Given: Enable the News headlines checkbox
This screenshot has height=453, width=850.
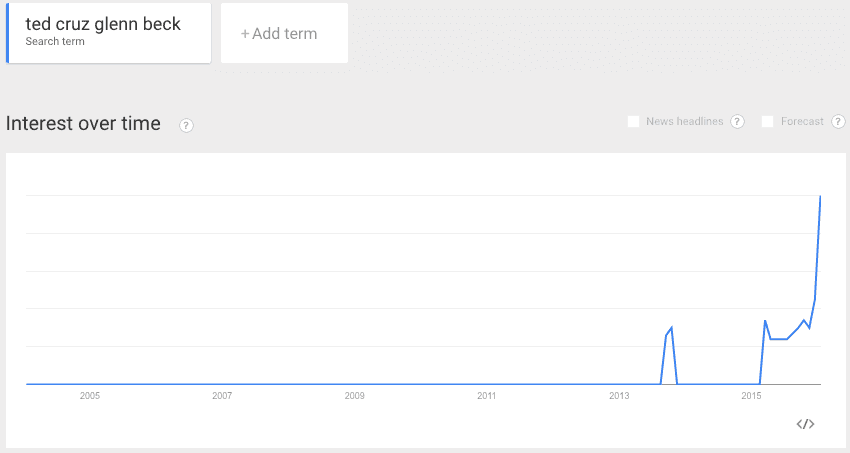Looking at the screenshot, I should click(633, 121).
